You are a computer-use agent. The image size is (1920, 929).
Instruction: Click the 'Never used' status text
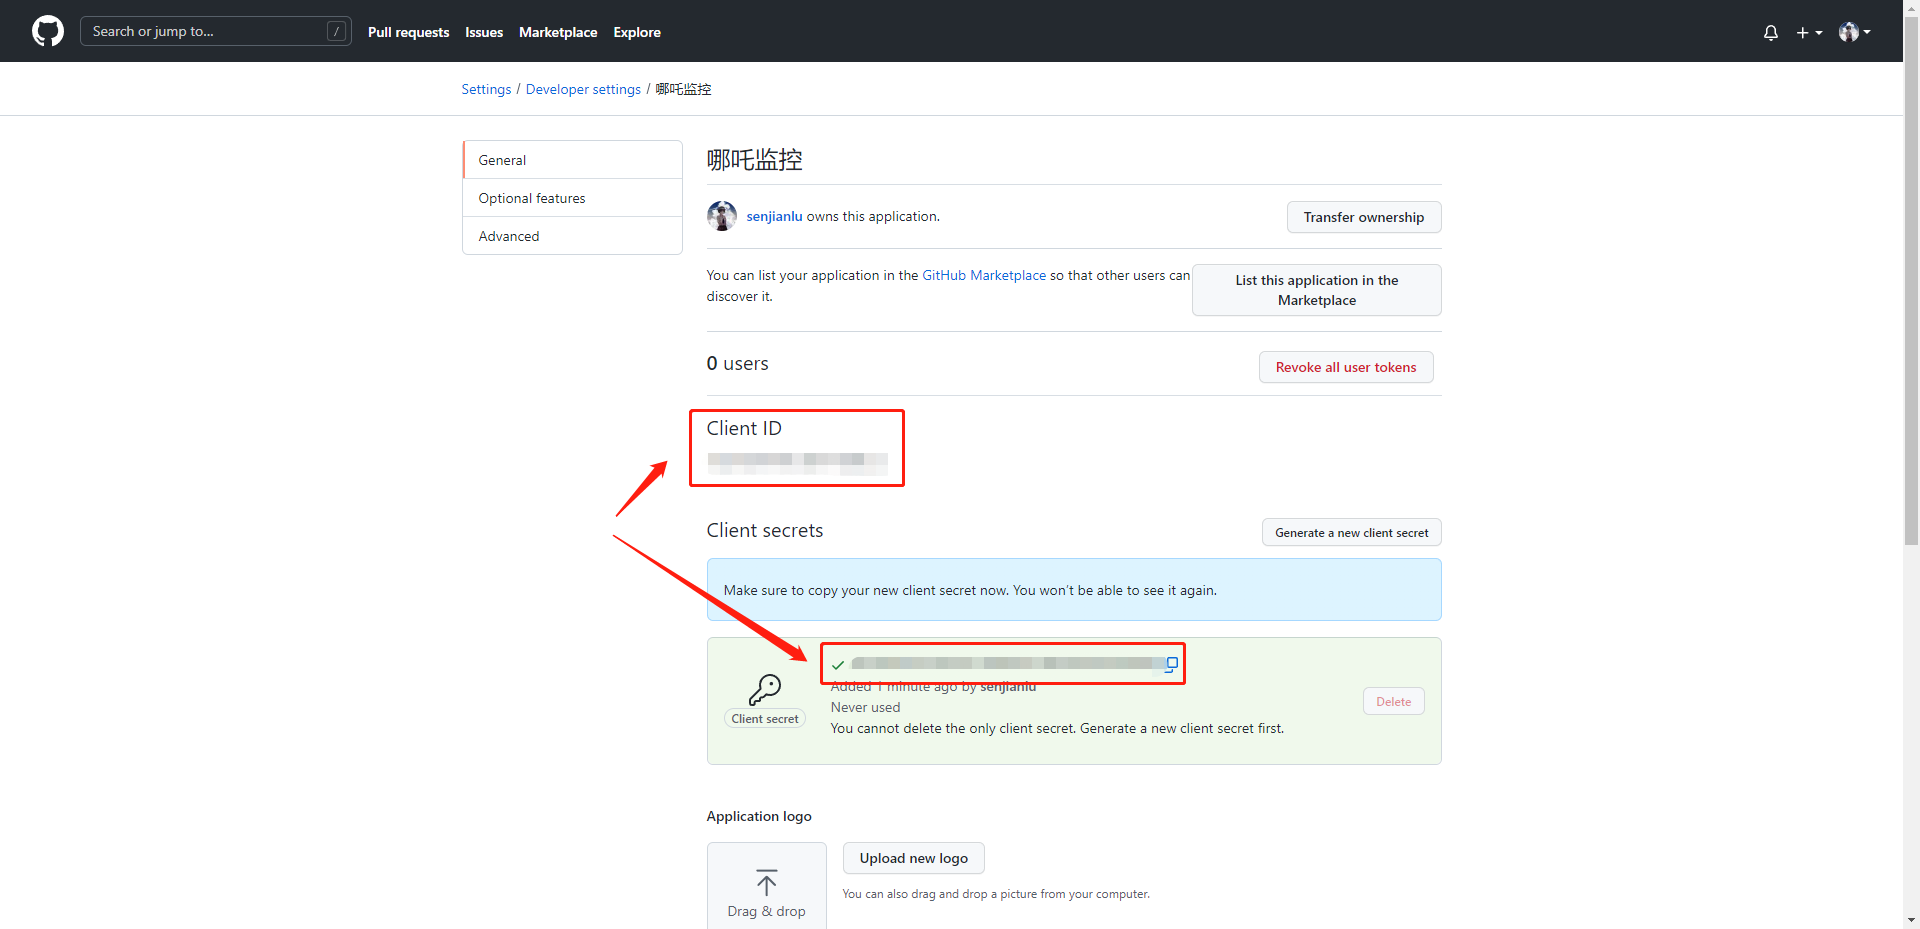[865, 707]
